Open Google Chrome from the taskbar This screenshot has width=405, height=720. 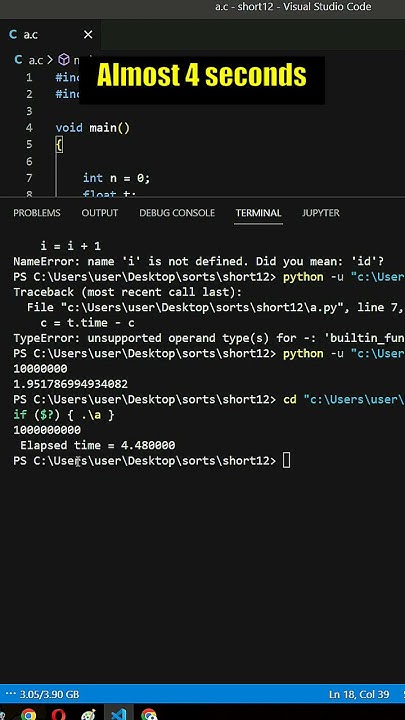pos(28,714)
